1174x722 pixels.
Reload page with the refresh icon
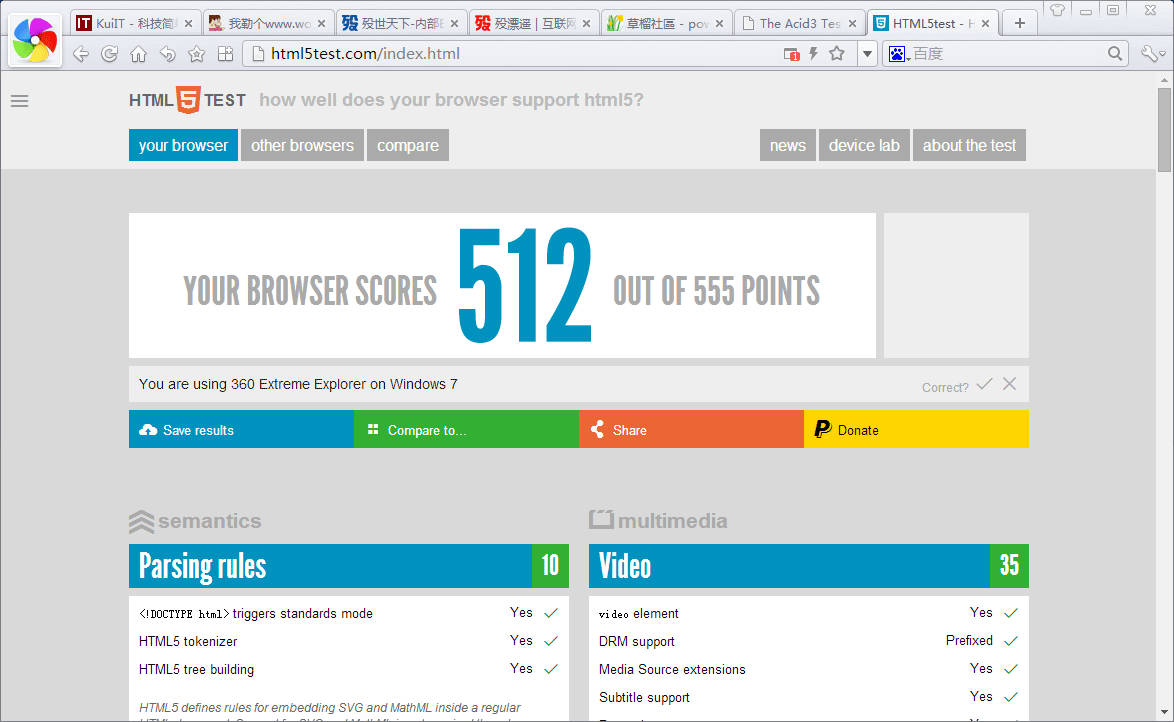(109, 54)
